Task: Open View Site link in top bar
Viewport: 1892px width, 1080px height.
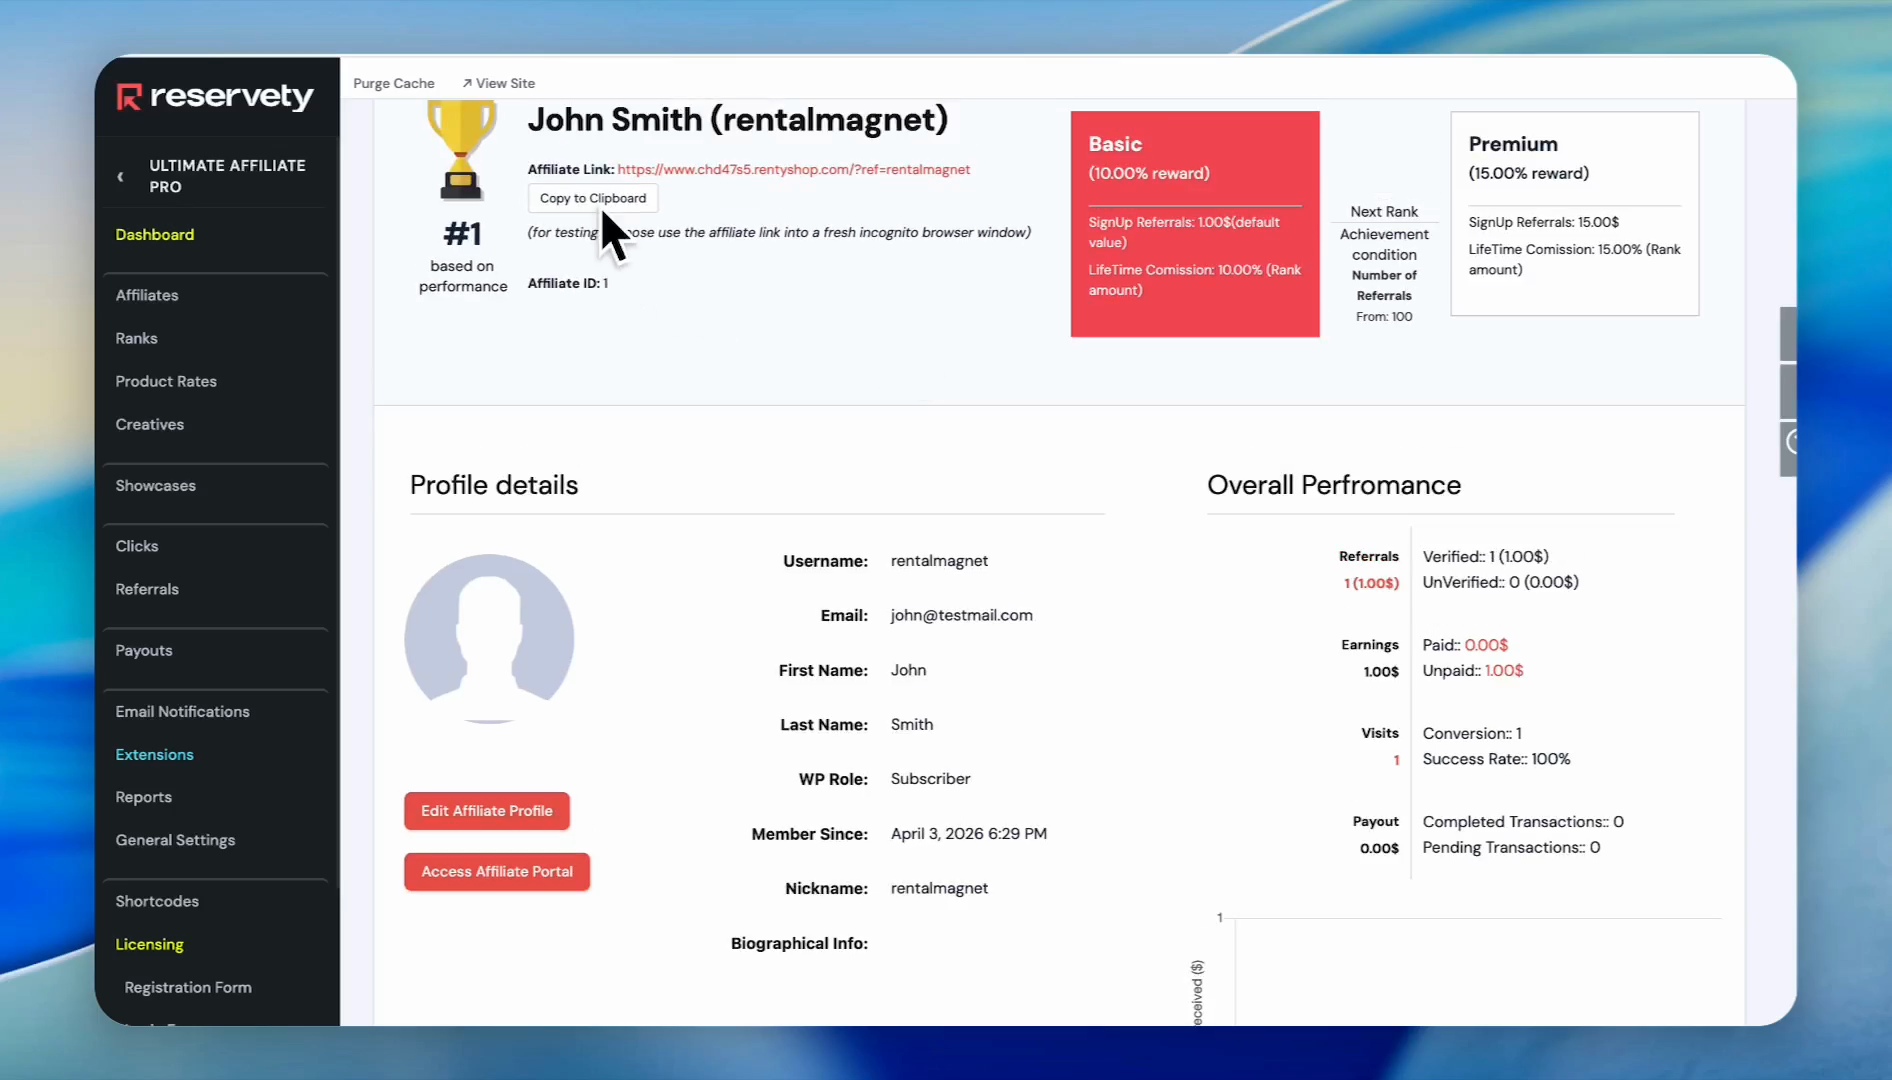Action: (498, 83)
